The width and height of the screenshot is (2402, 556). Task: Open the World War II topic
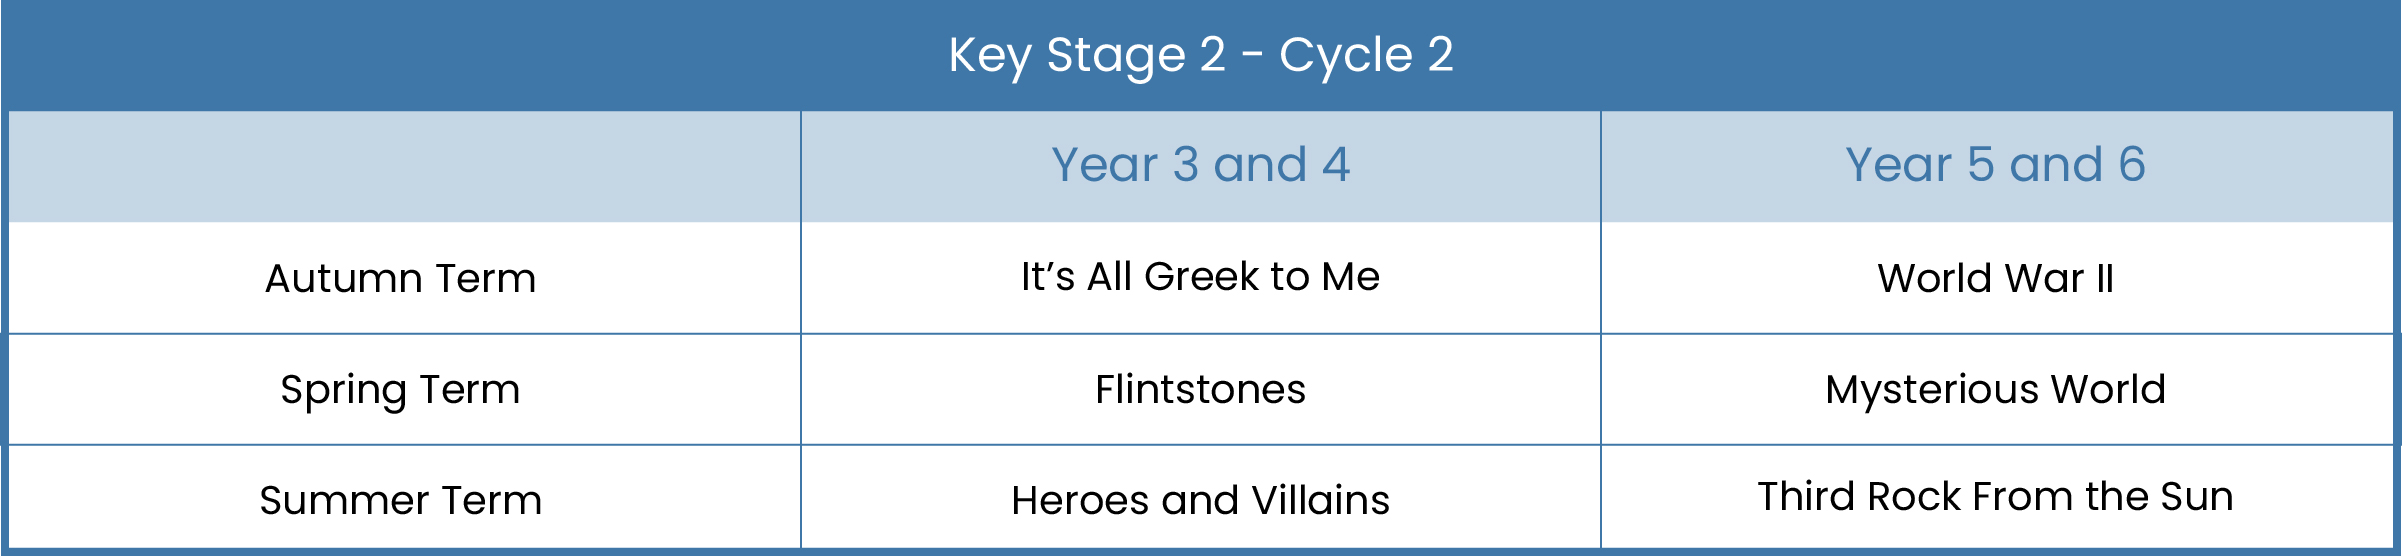1995,278
